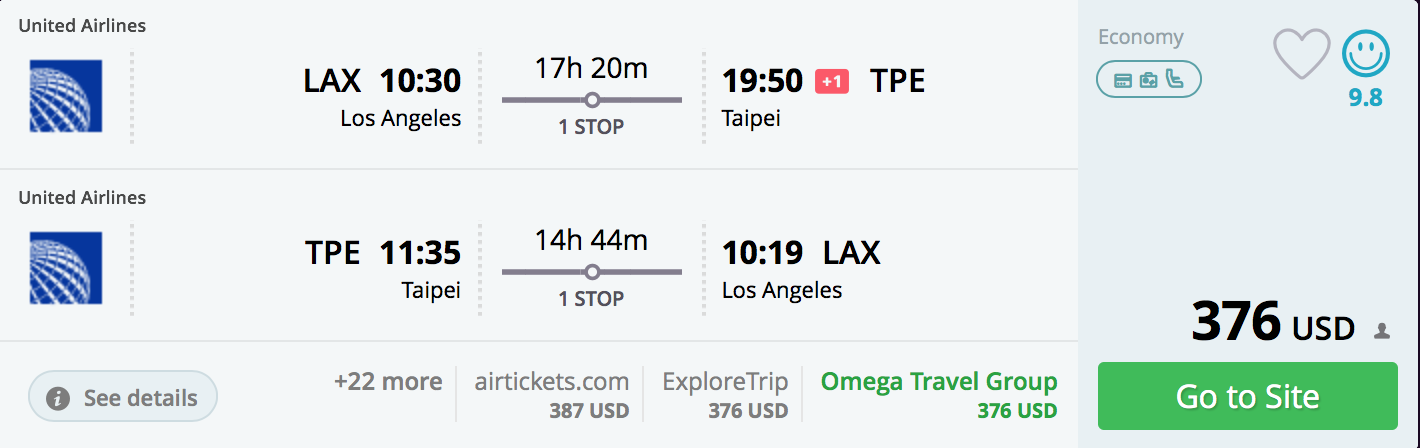This screenshot has width=1420, height=448.
Task: Click the credit card fare icon
Action: pyautogui.click(x=1123, y=80)
